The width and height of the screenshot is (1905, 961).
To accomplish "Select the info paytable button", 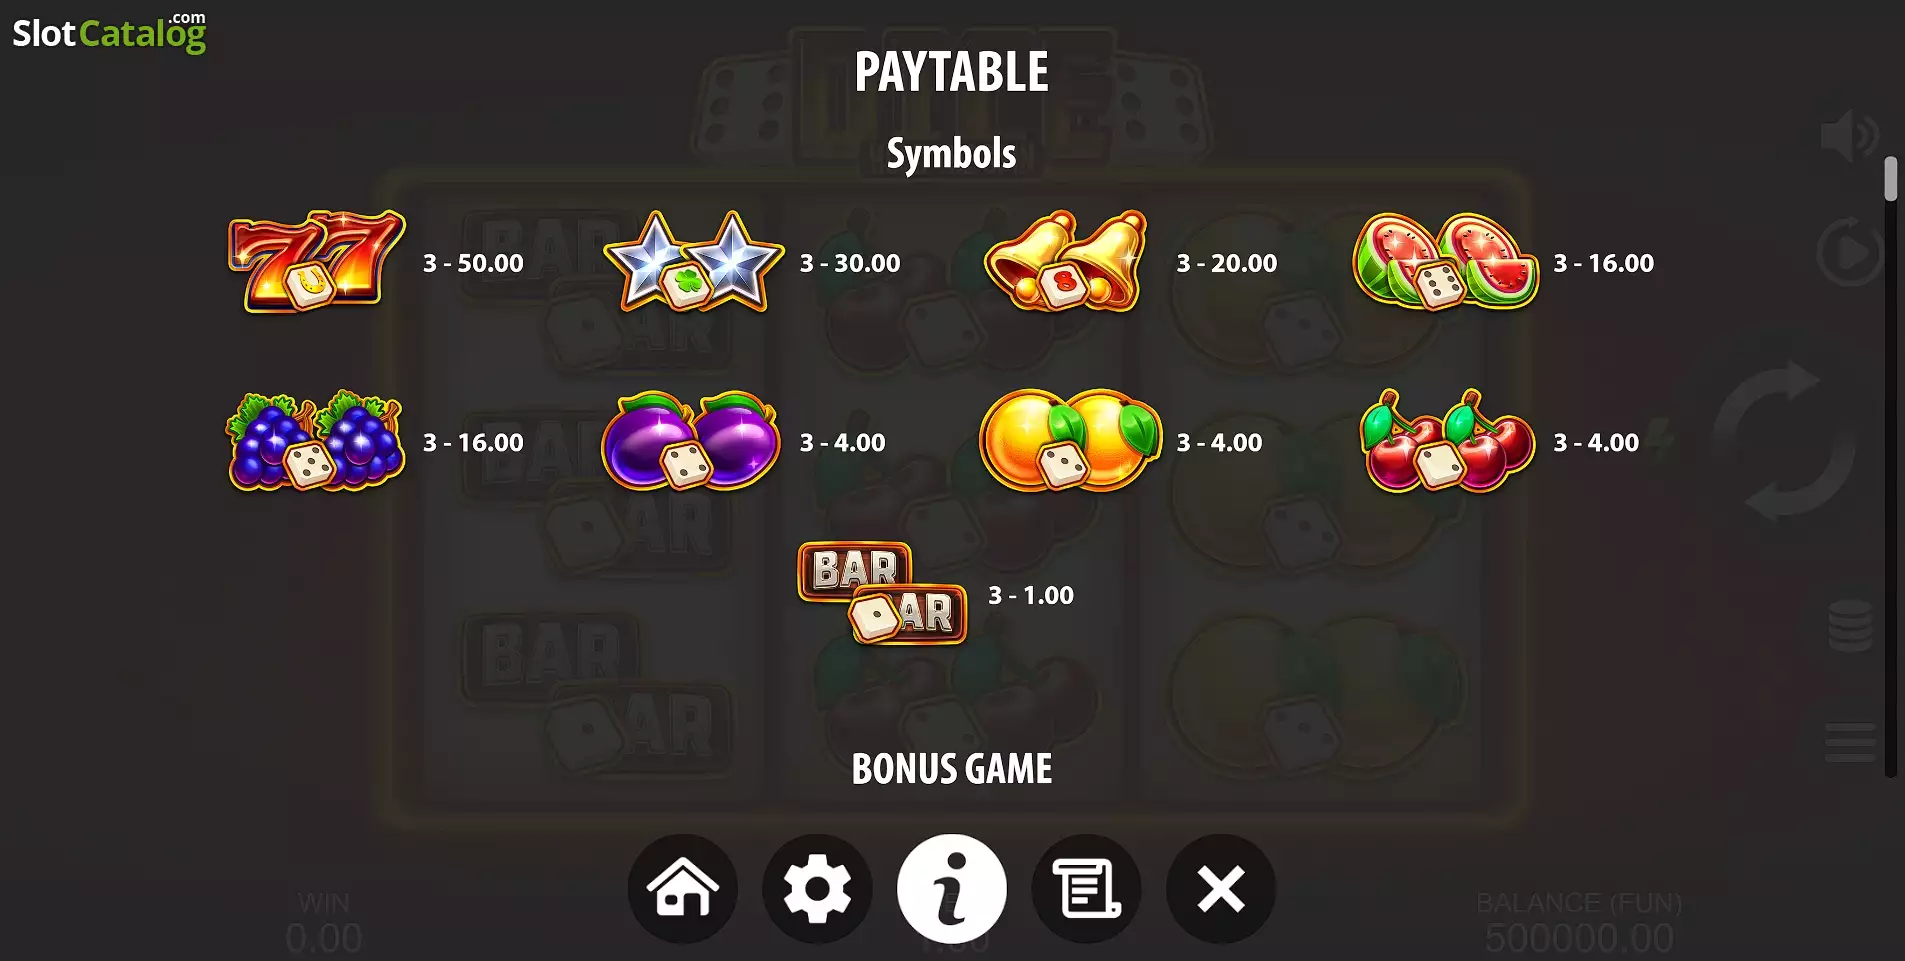I will pos(952,888).
